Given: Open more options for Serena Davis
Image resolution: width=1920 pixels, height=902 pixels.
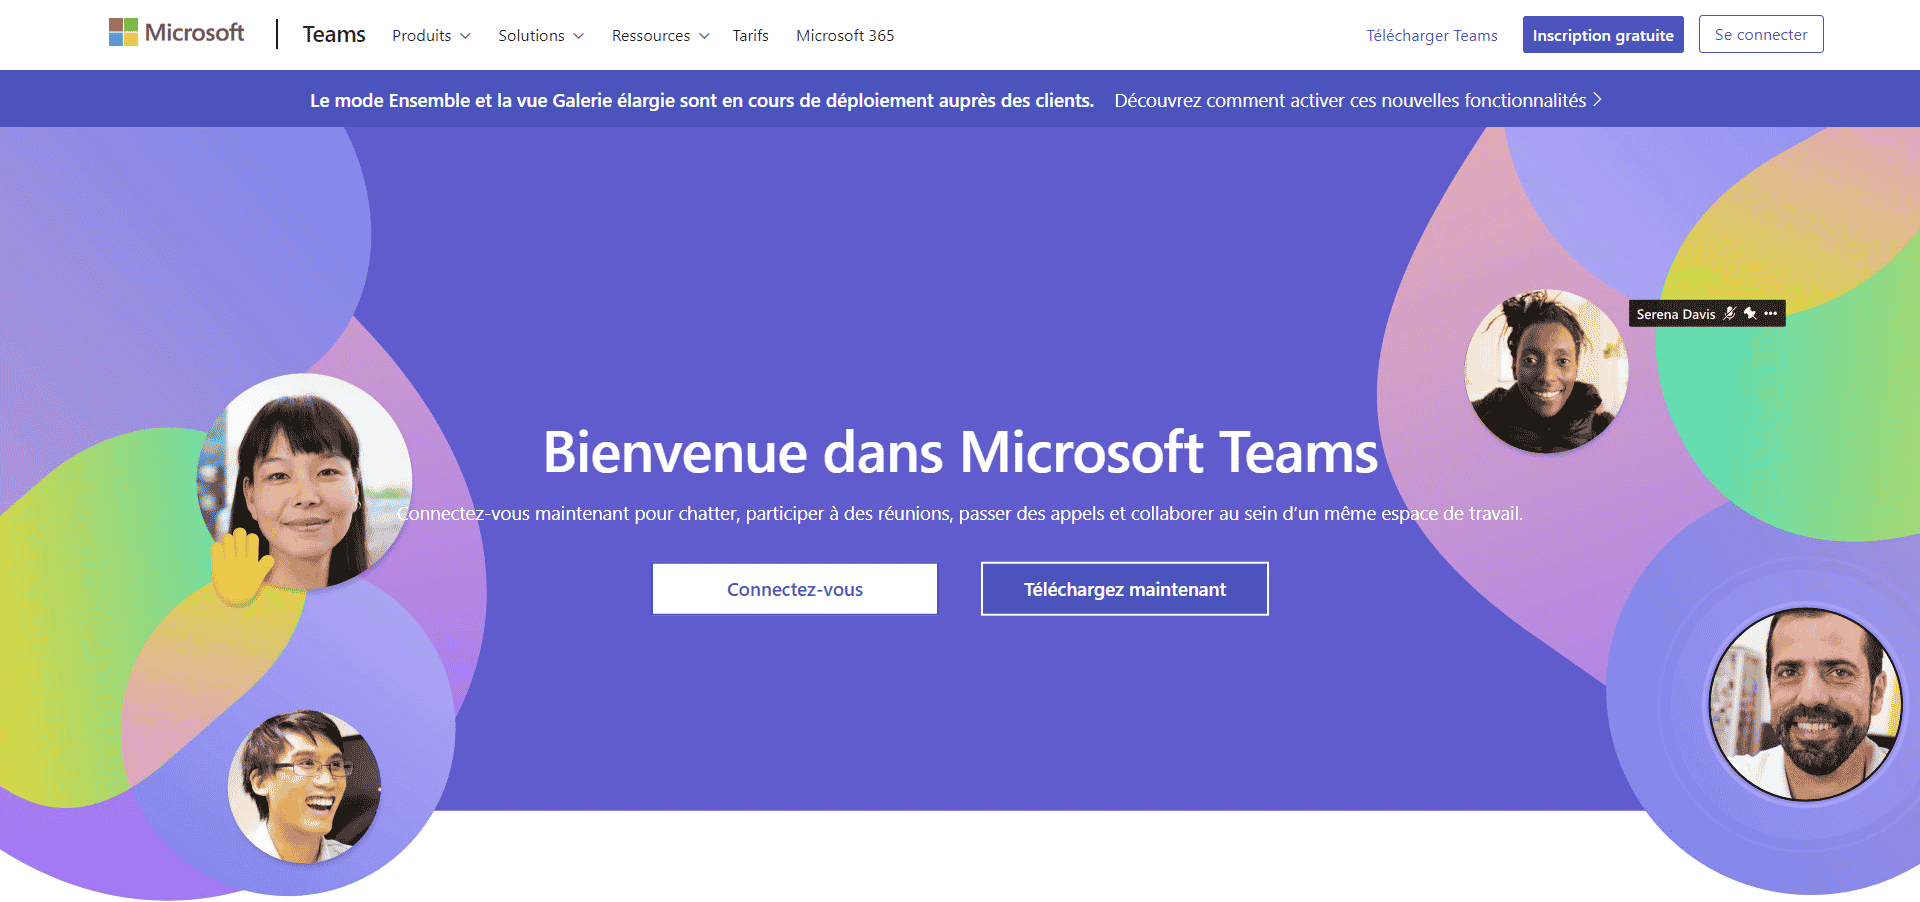Looking at the screenshot, I should coord(1771,313).
